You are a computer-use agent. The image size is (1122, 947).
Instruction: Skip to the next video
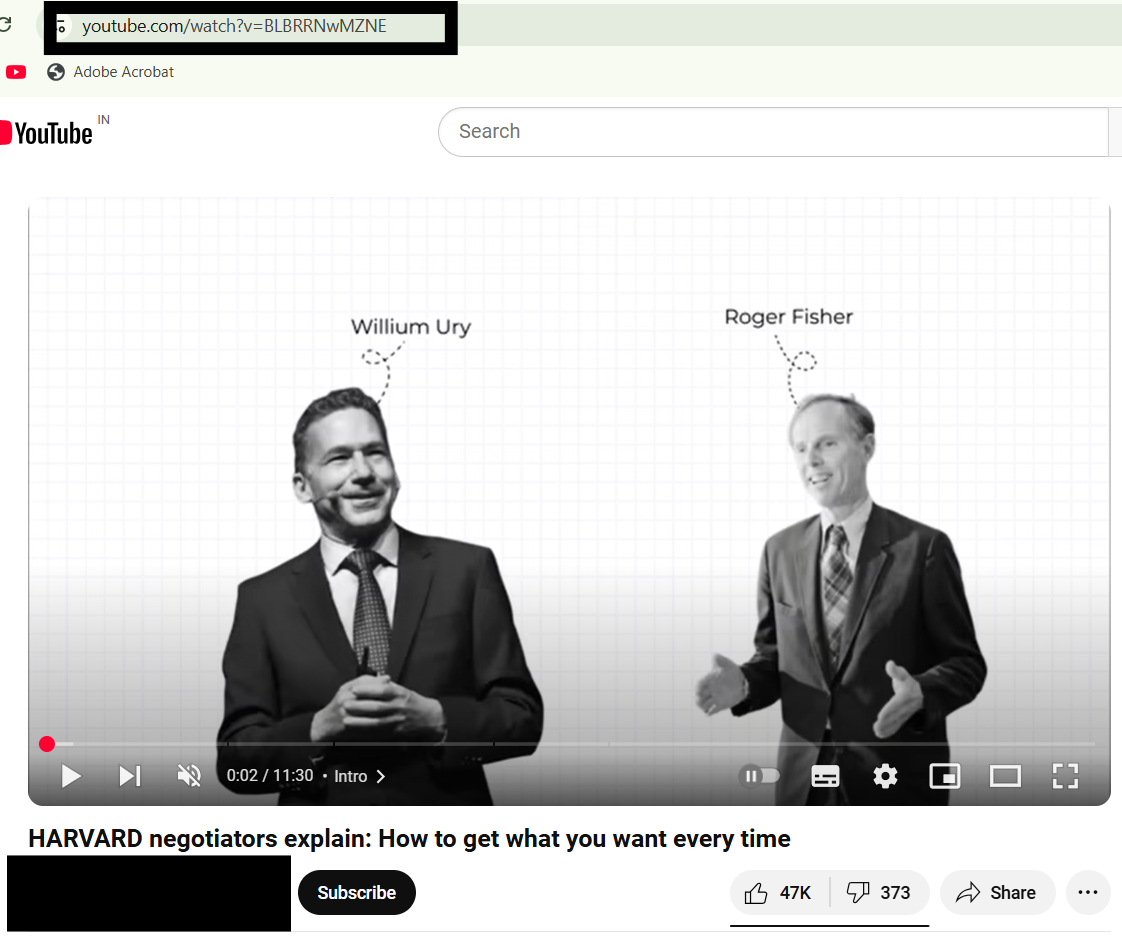[130, 776]
